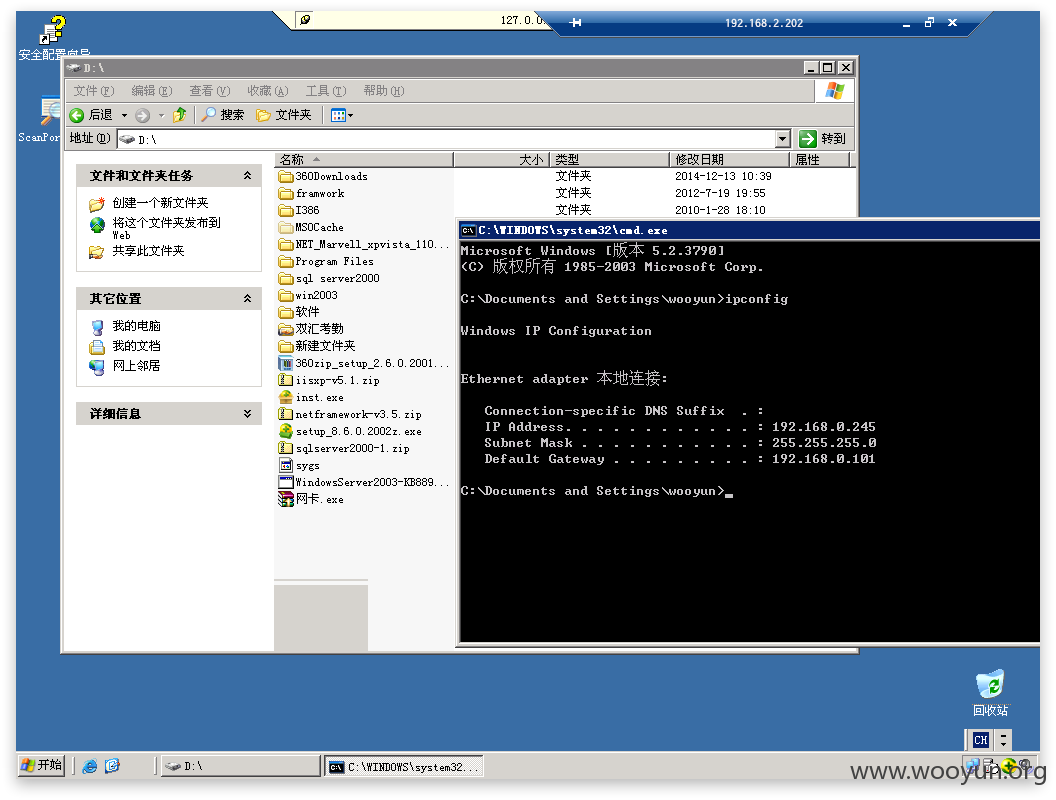Launch Internet Explorer from quick launch
This screenshot has height=800, width=1056.
[90, 766]
